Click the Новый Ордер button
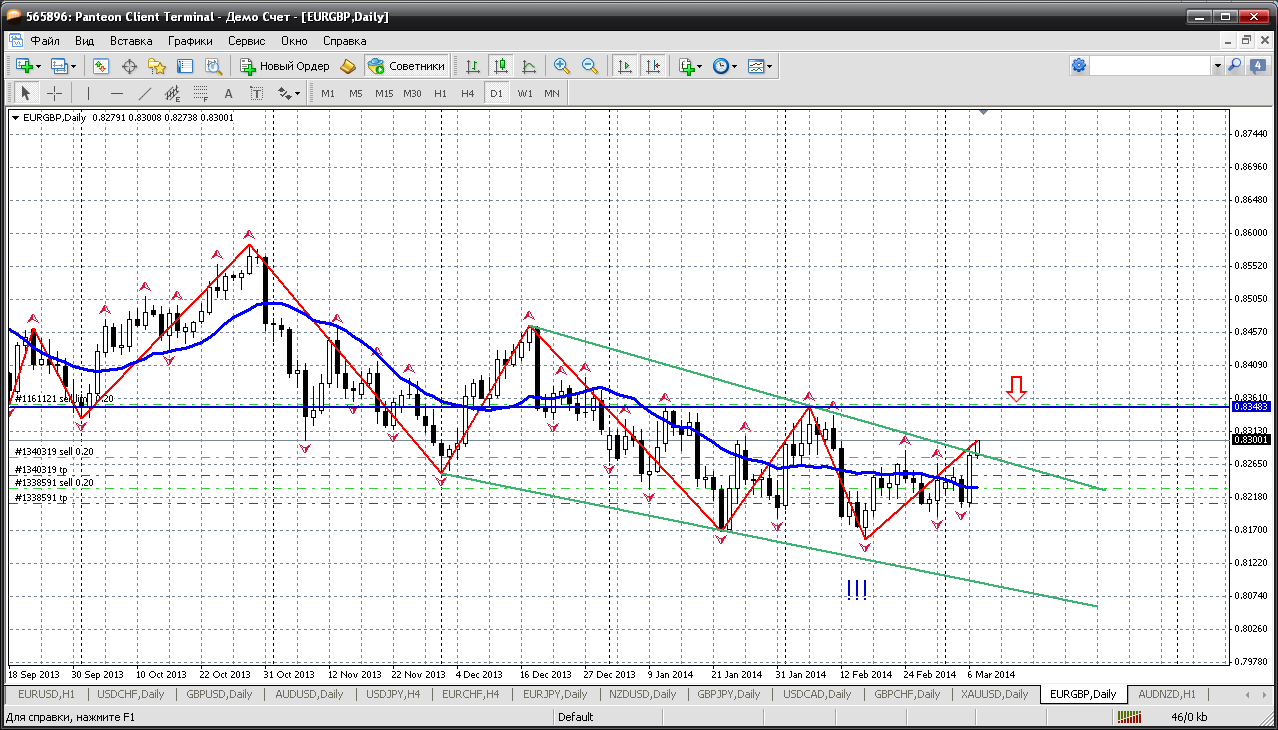 coord(285,66)
